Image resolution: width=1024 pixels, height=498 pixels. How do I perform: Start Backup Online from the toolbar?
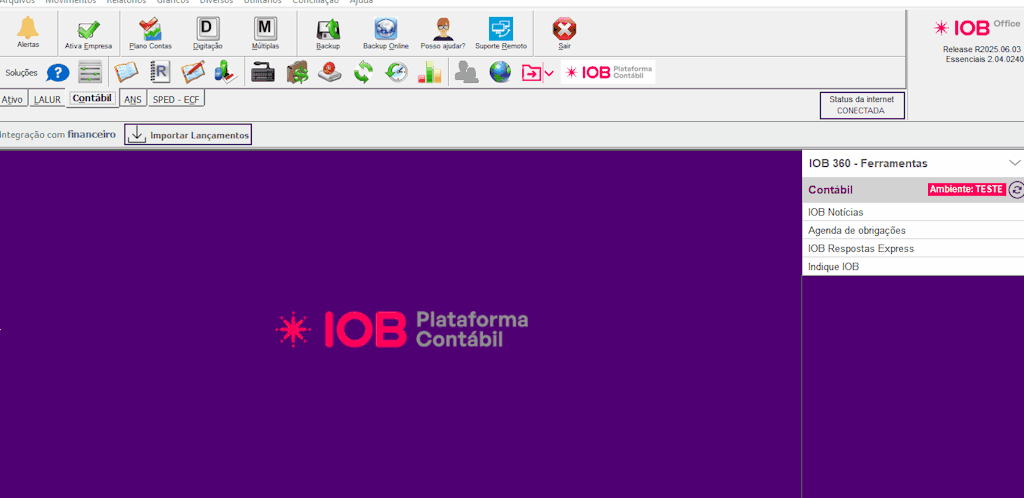386,32
